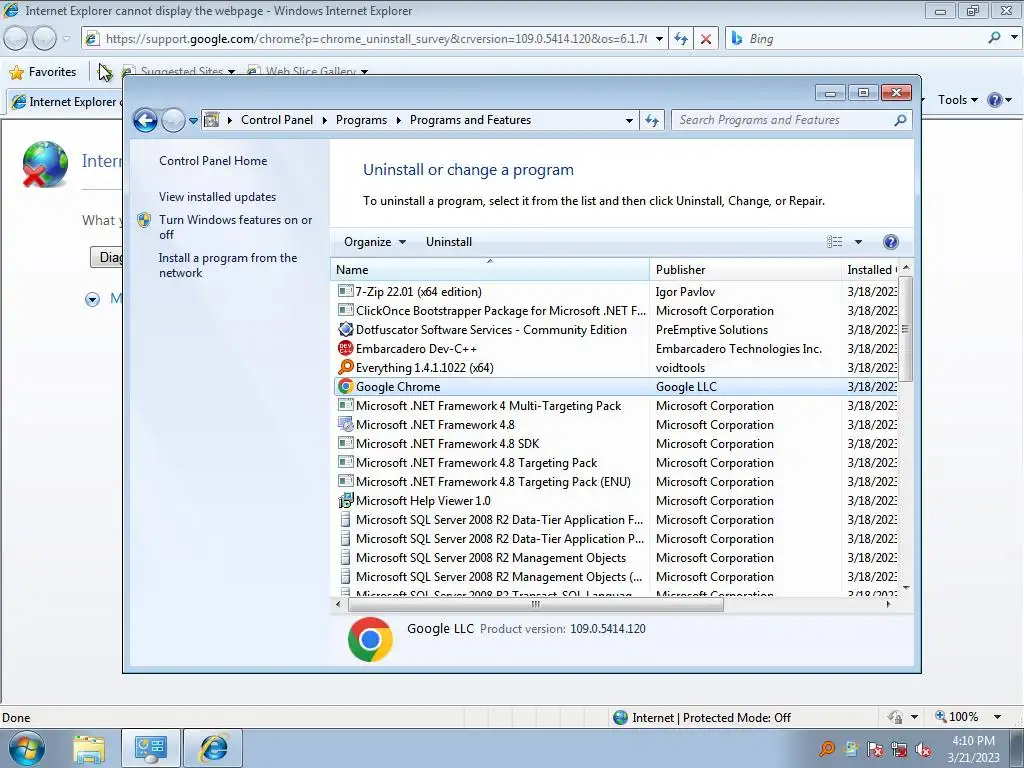Image resolution: width=1024 pixels, height=768 pixels.
Task: Open Favorites in Internet Explorer
Action: tap(42, 72)
